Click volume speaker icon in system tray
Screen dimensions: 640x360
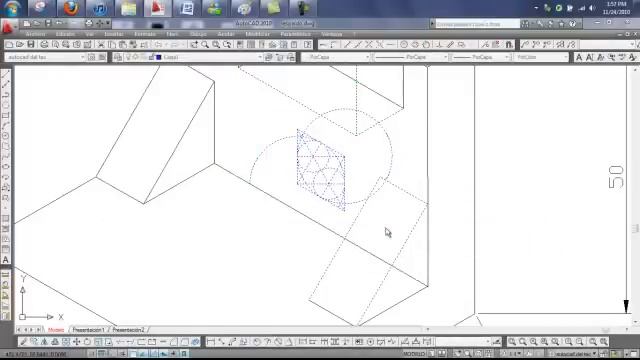point(592,8)
